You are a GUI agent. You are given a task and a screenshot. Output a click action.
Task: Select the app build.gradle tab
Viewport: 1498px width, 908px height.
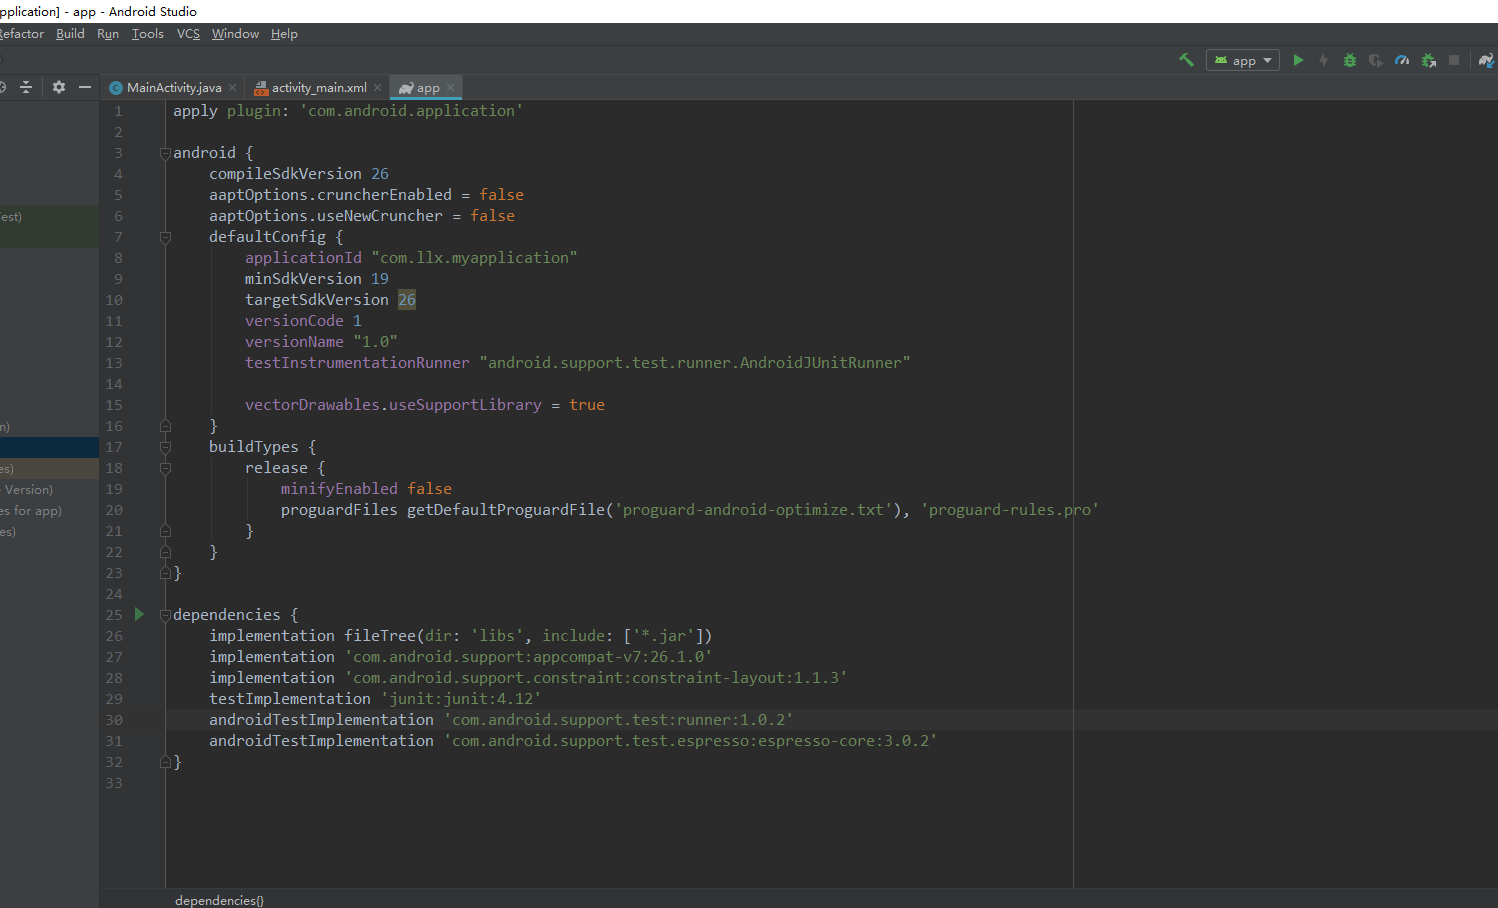tap(428, 88)
